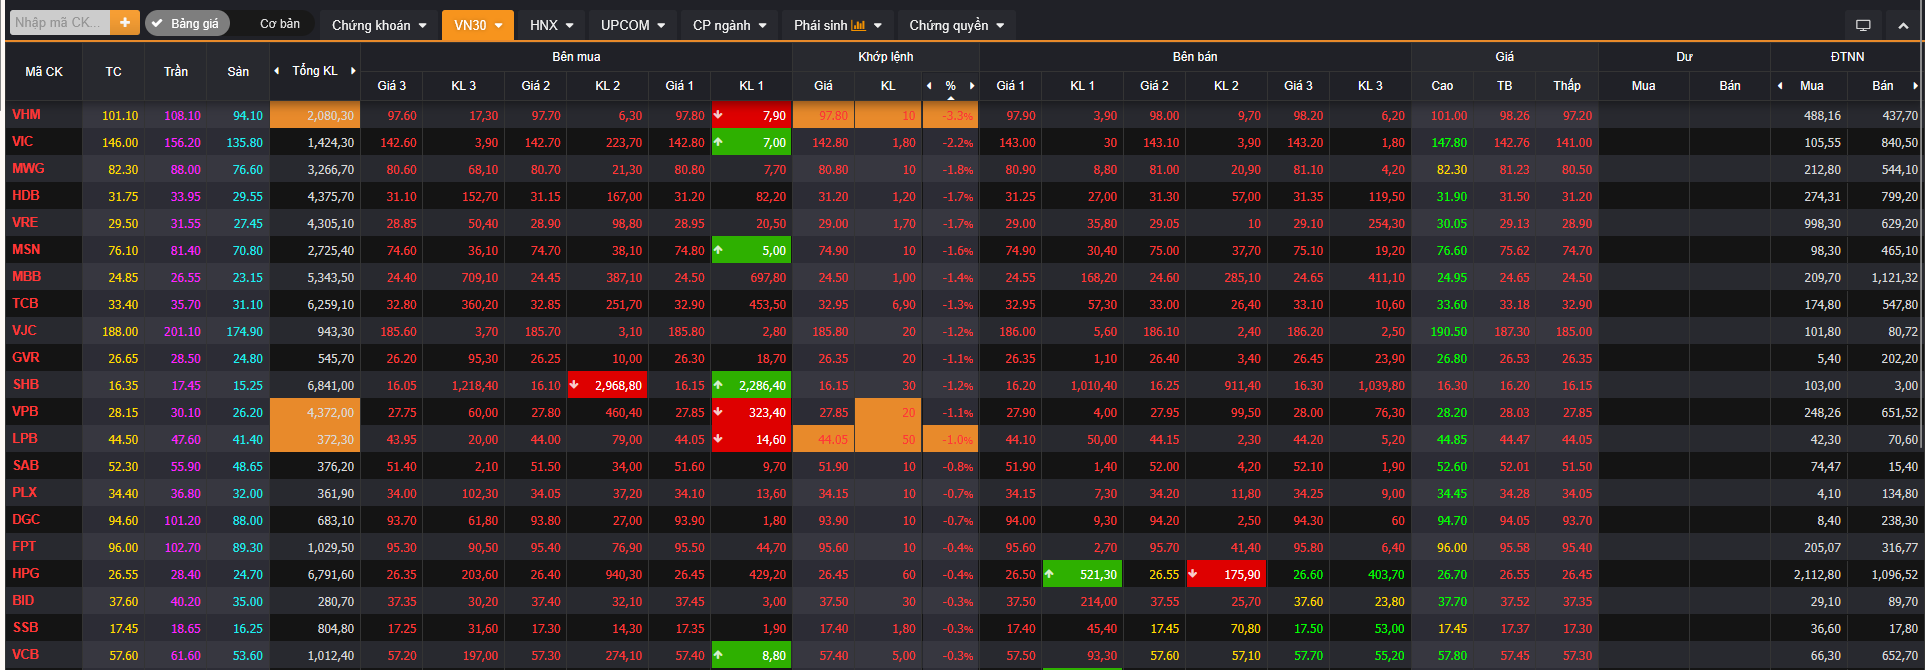Image resolution: width=1925 pixels, height=670 pixels.
Task: Click the right arrow beside Tổng KL
Action: pos(353,71)
